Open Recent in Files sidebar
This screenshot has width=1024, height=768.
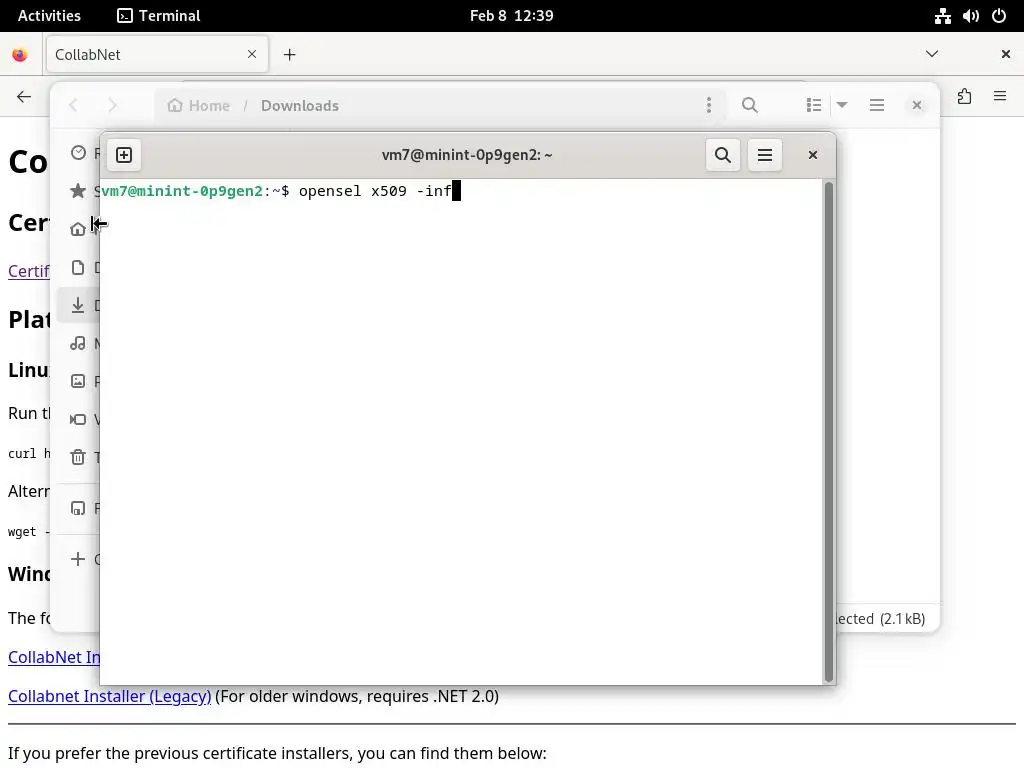78,153
